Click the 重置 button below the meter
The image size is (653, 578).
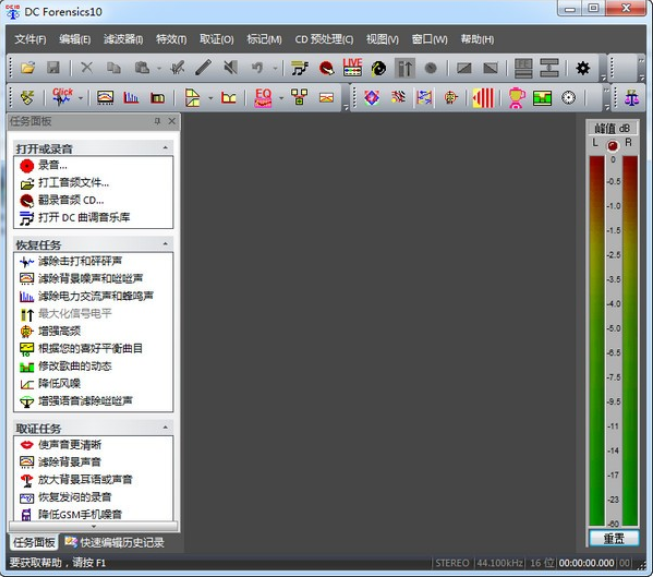[613, 538]
